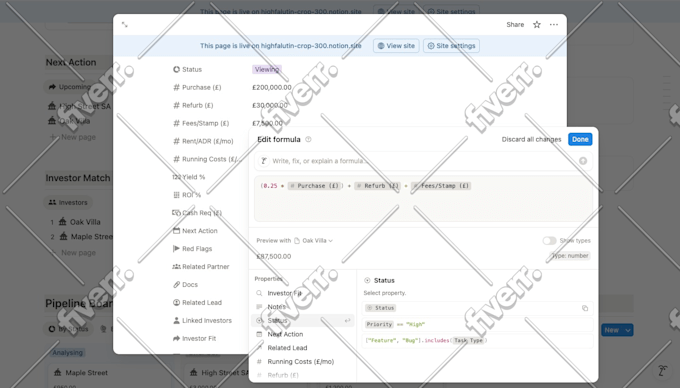Viewport: 680px width, 388px height.
Task: Click the Docs property label
Action: (185, 285)
